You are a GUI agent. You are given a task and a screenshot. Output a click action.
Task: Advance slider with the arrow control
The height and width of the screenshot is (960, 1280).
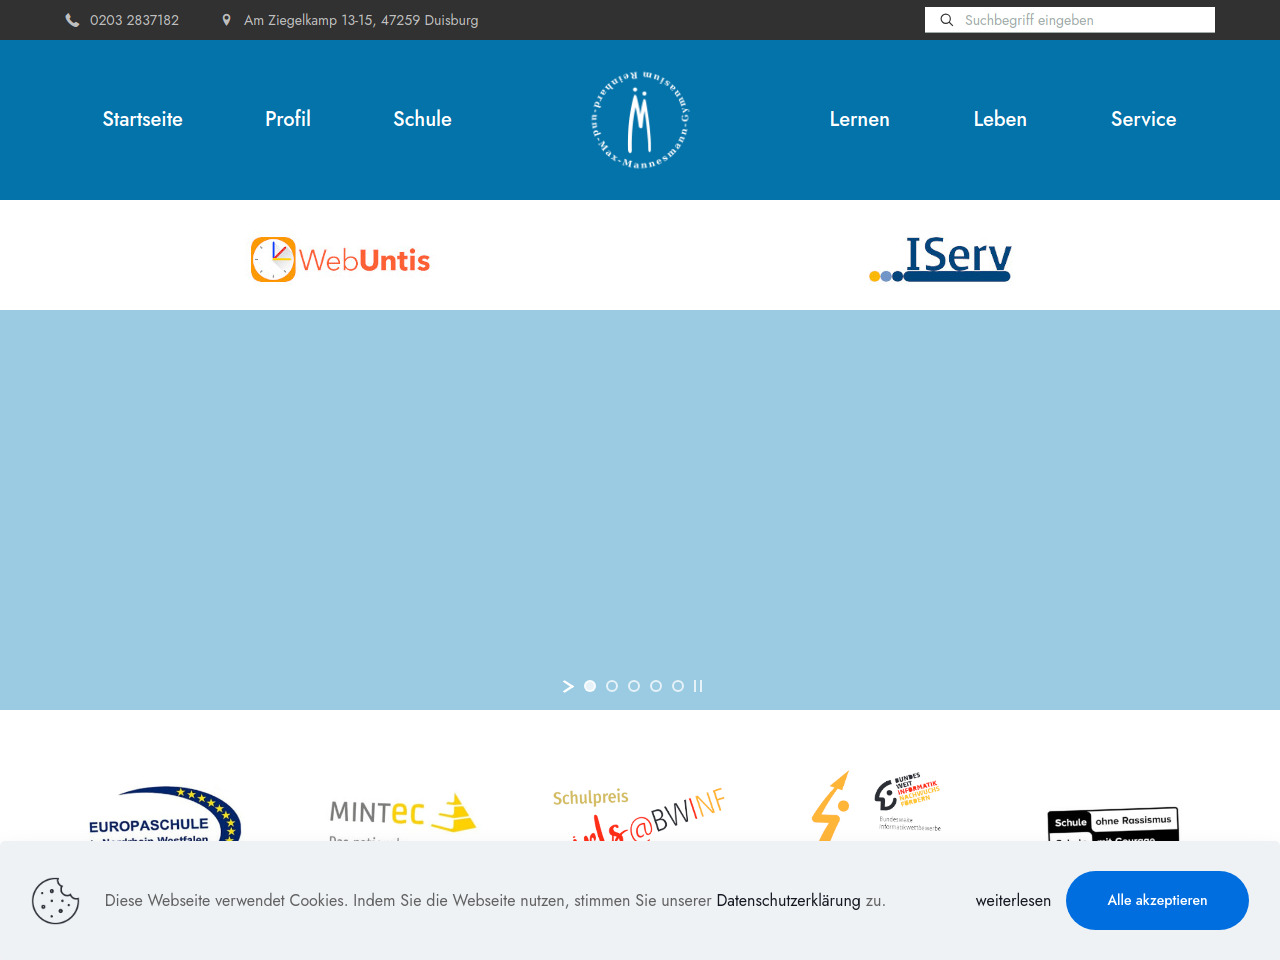(568, 686)
